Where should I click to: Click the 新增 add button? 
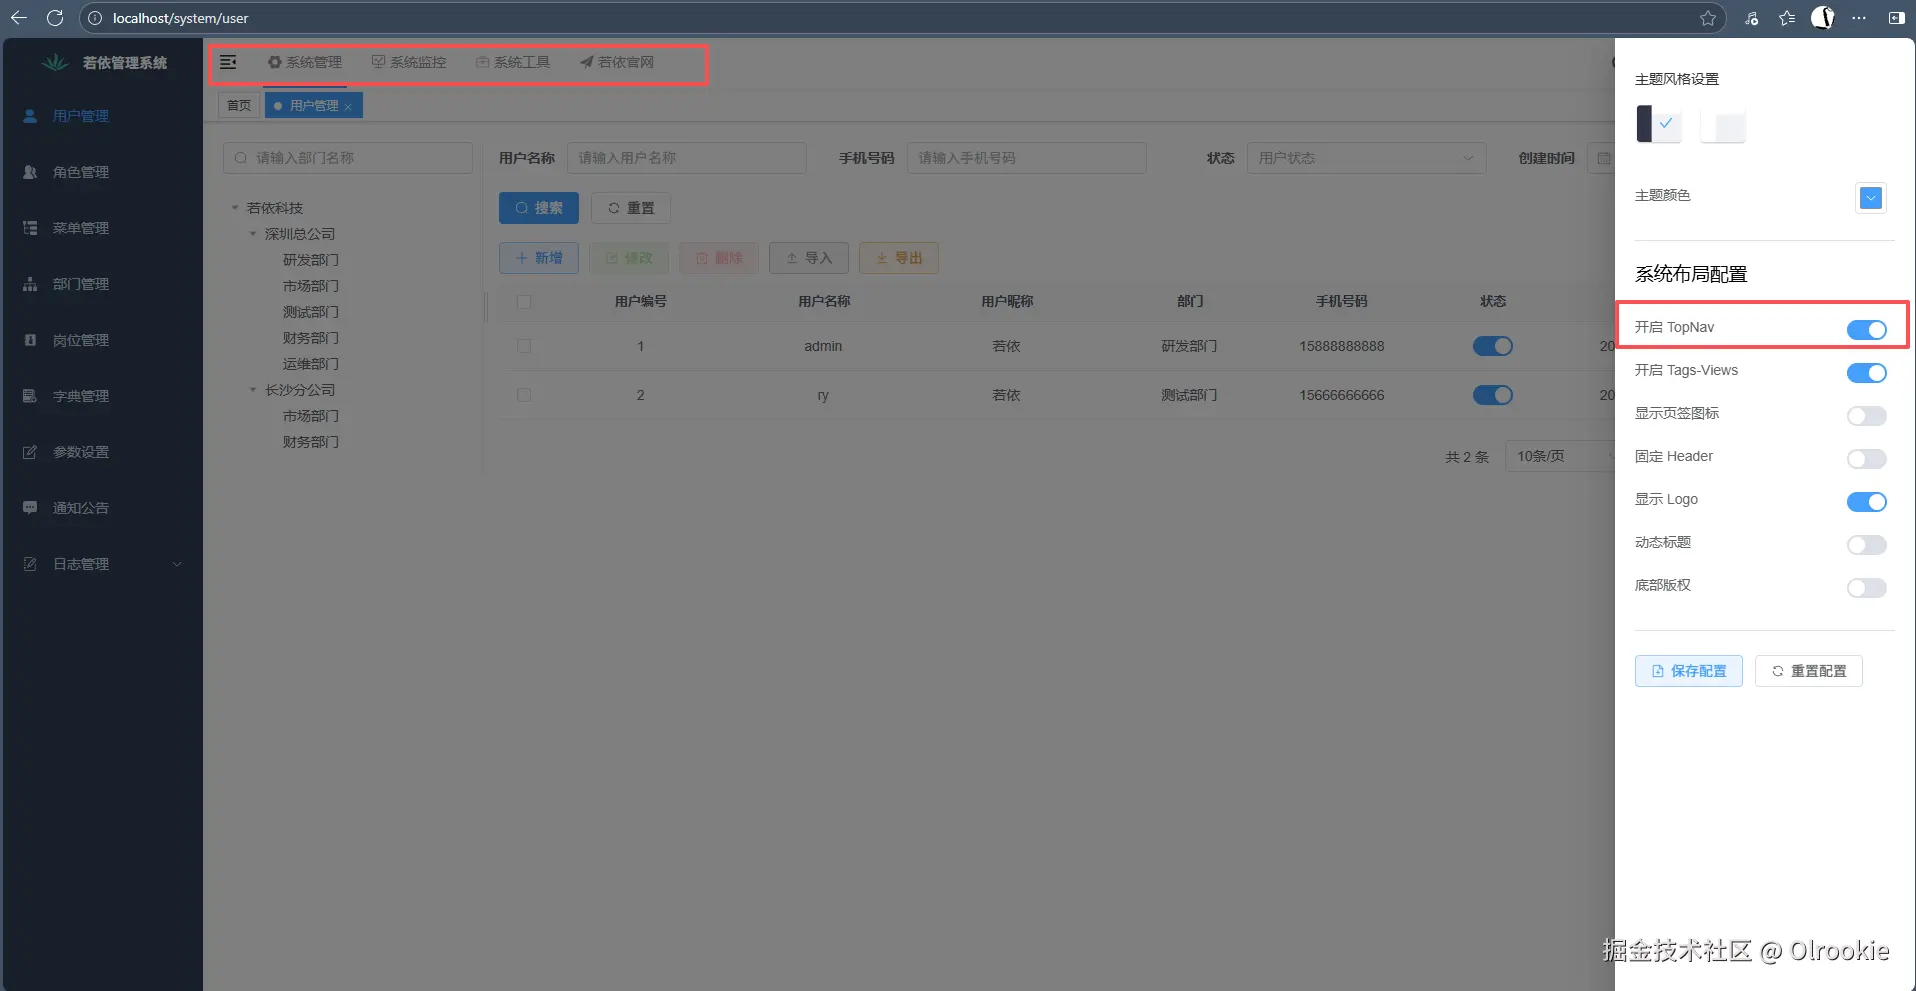(x=539, y=258)
